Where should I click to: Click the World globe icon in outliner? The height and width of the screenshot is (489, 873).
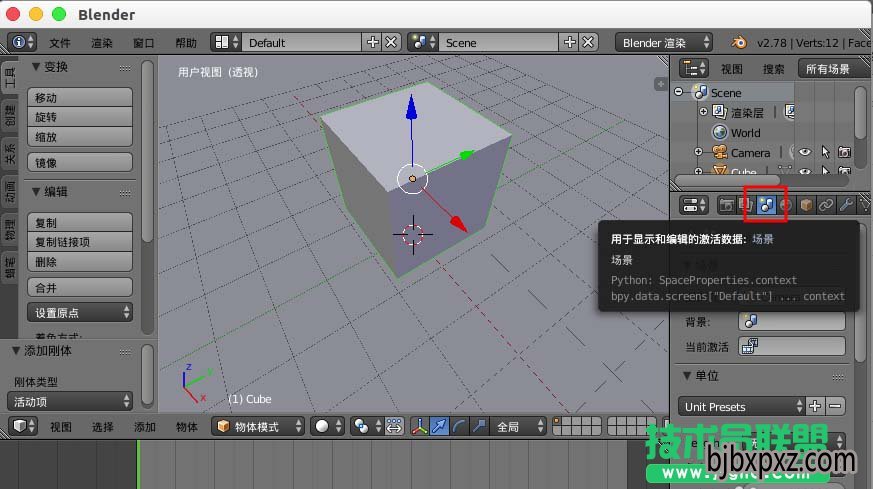point(720,132)
